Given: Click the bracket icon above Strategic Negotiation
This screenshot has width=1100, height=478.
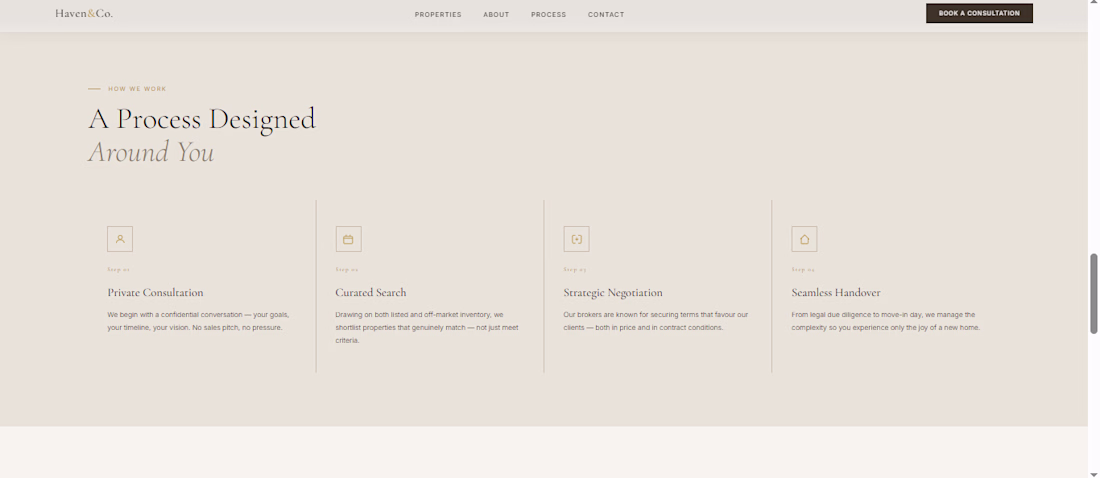Looking at the screenshot, I should [576, 239].
